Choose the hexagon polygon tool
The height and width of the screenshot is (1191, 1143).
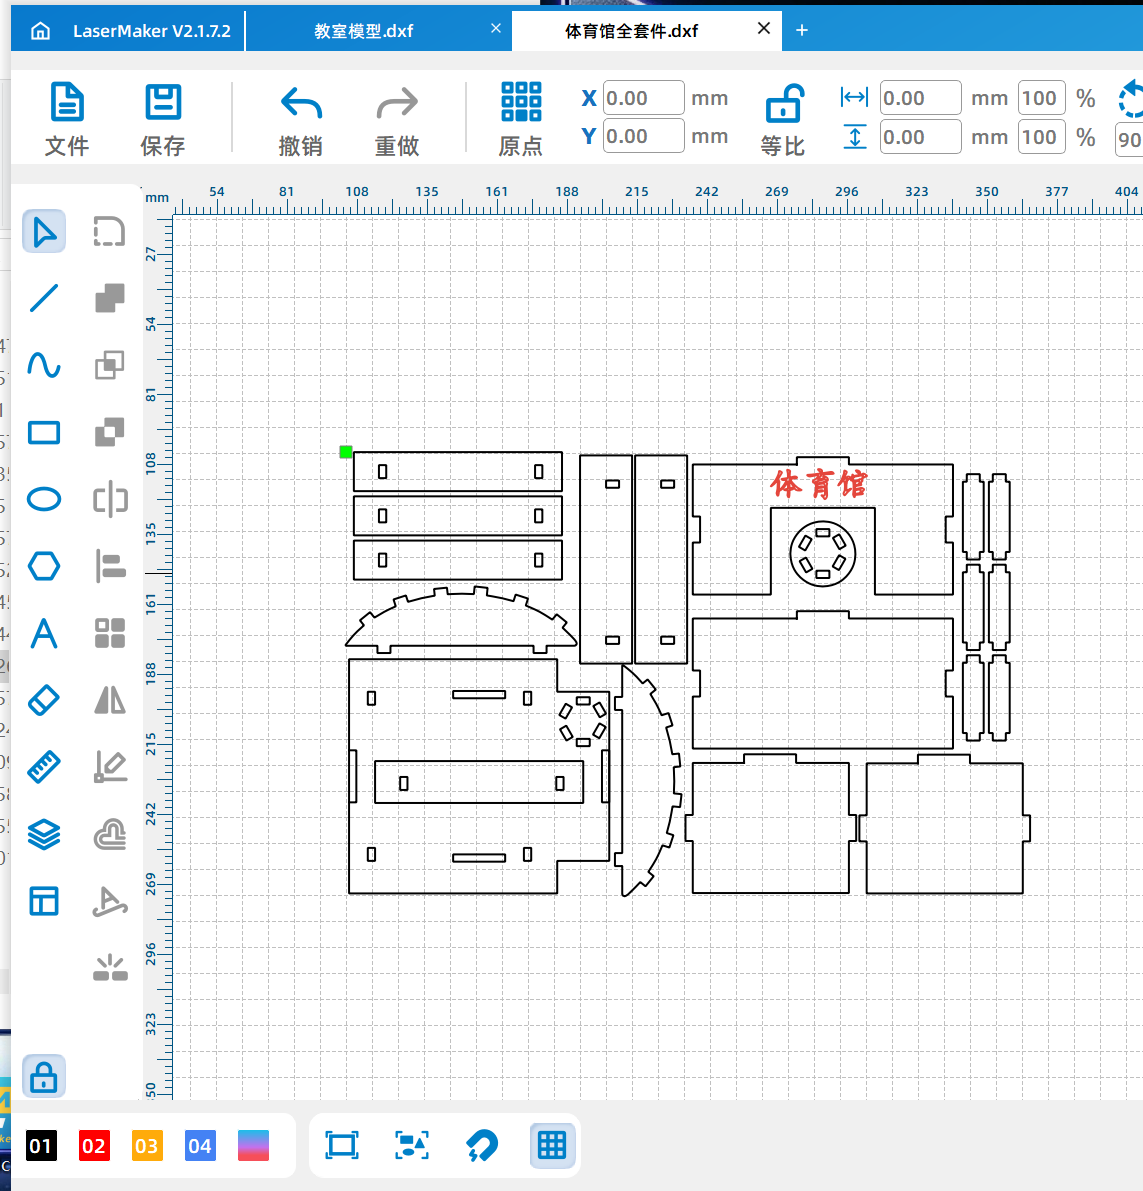pyautogui.click(x=44, y=566)
